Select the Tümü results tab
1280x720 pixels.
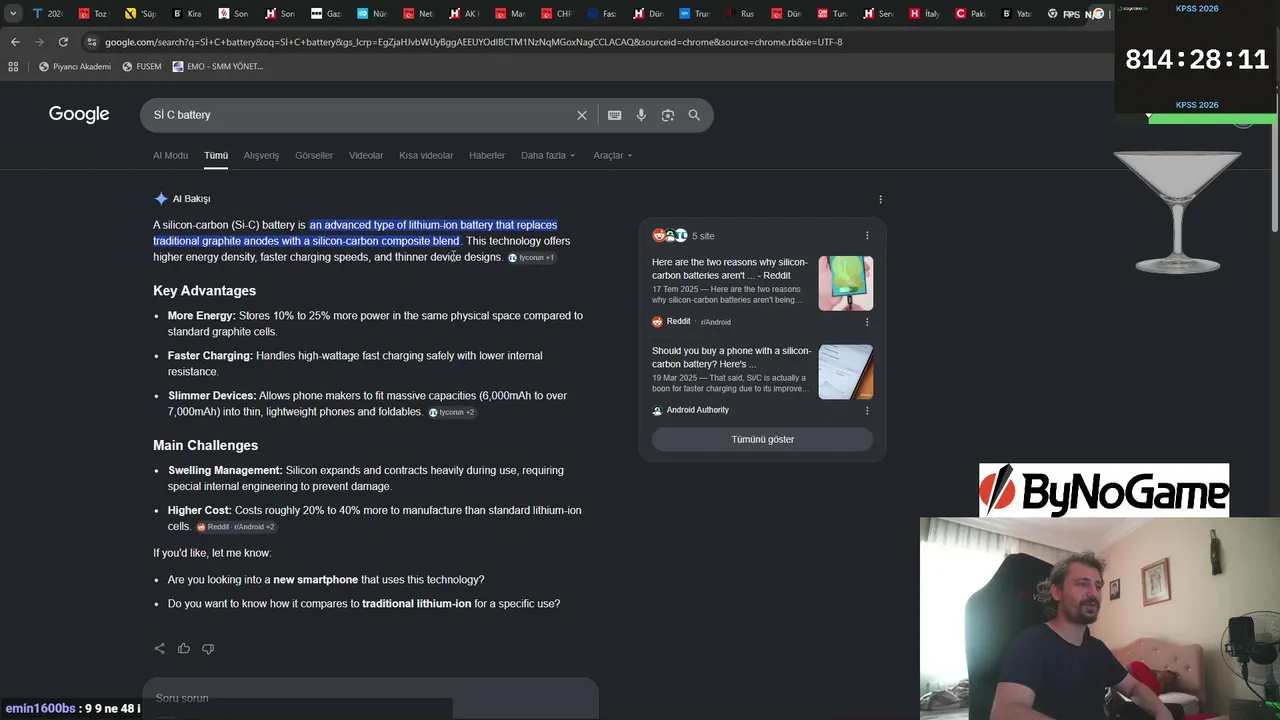(x=216, y=155)
